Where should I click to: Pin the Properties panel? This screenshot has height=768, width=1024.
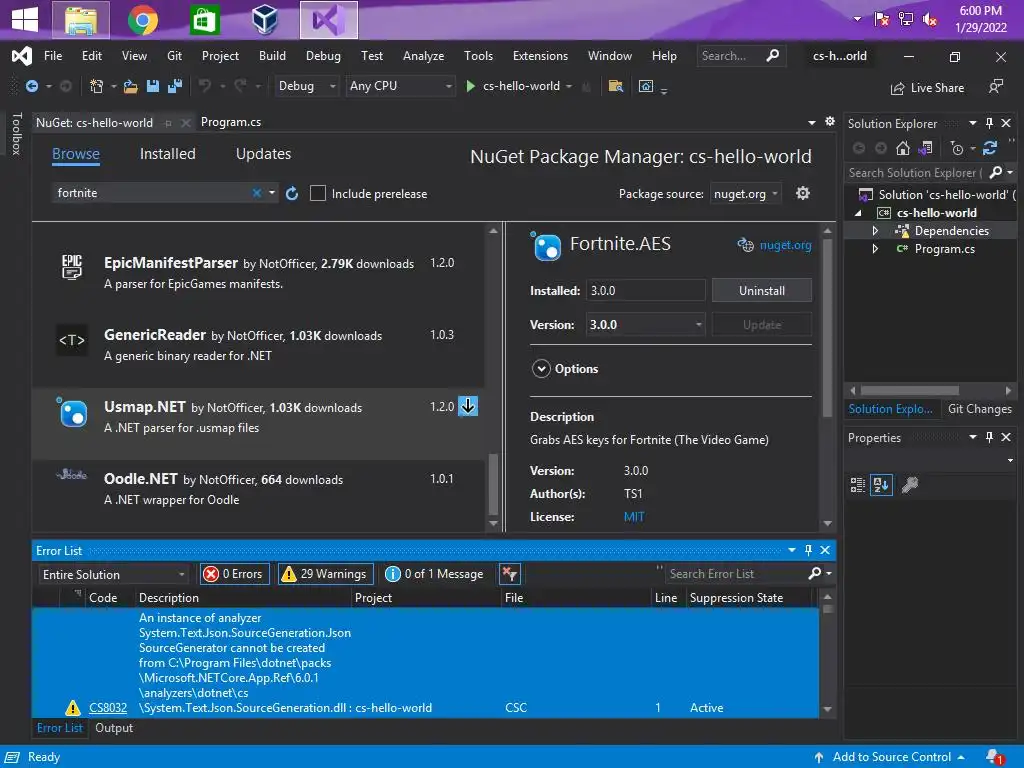coord(989,437)
